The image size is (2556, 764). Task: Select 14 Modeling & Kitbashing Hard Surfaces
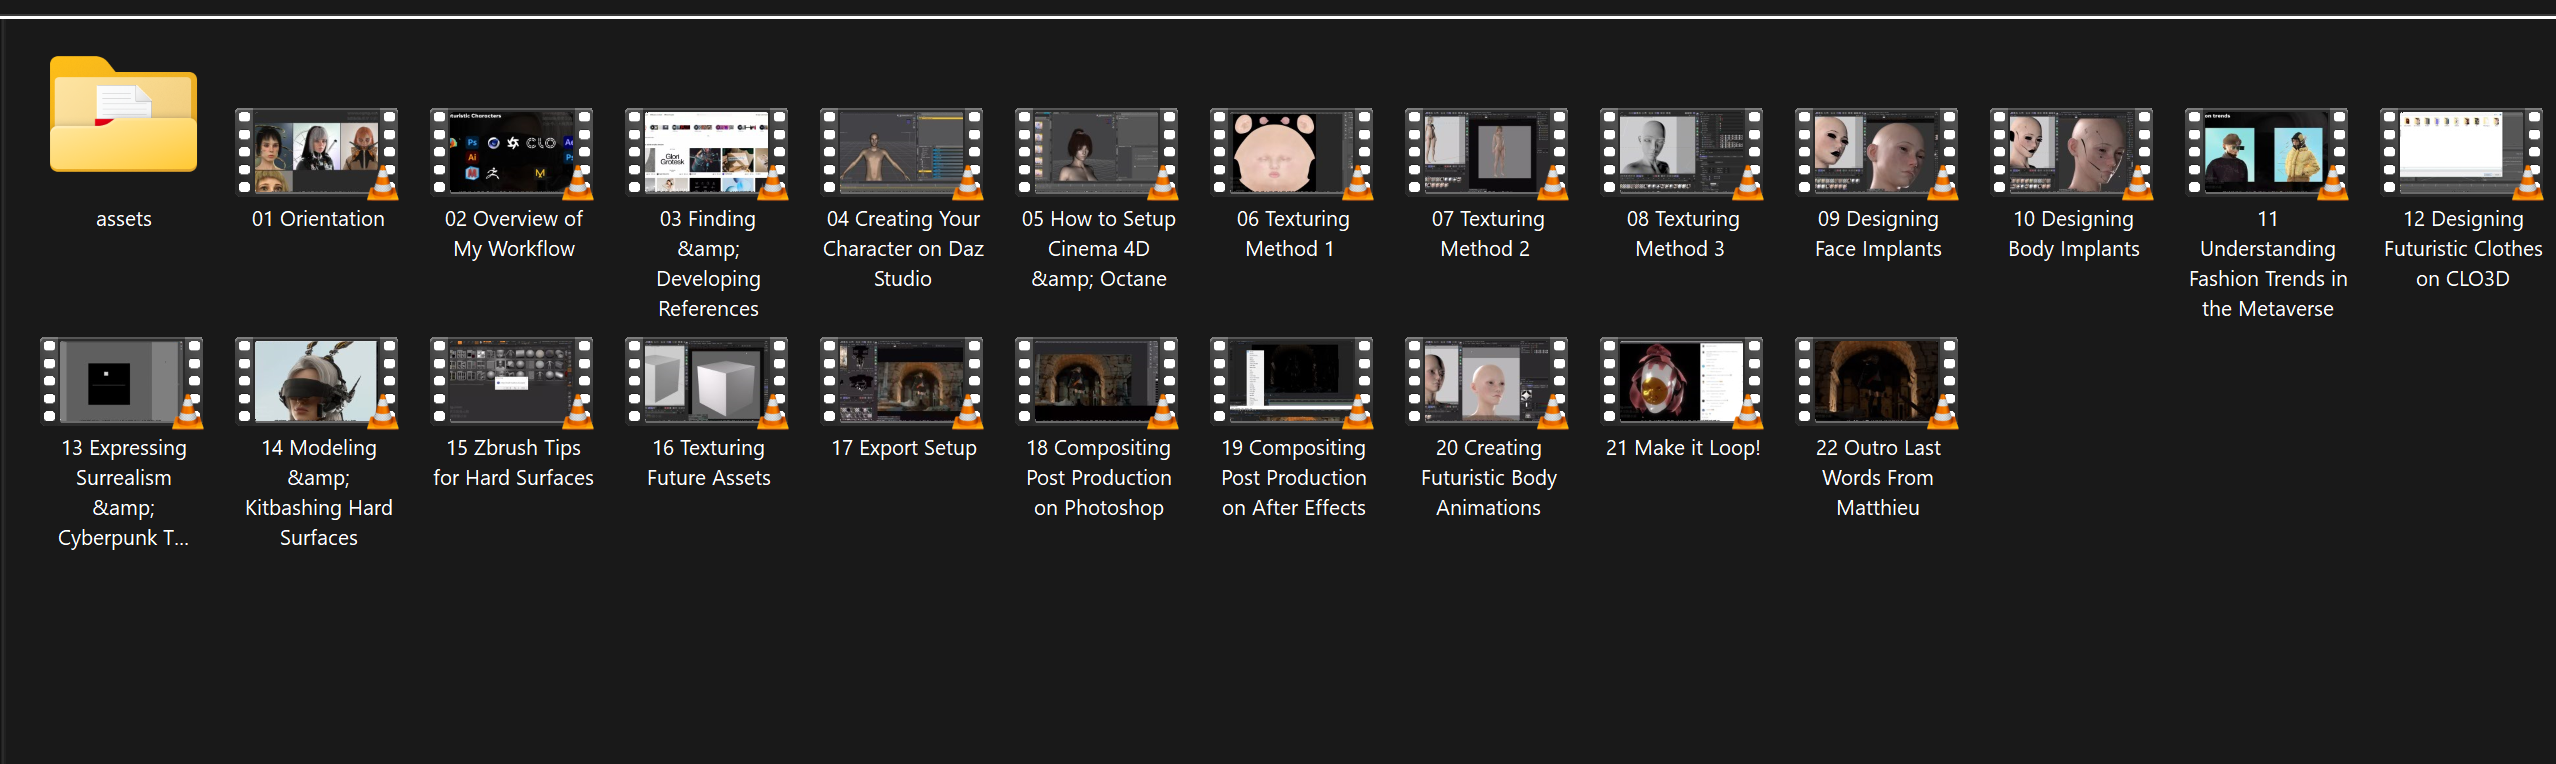(317, 382)
